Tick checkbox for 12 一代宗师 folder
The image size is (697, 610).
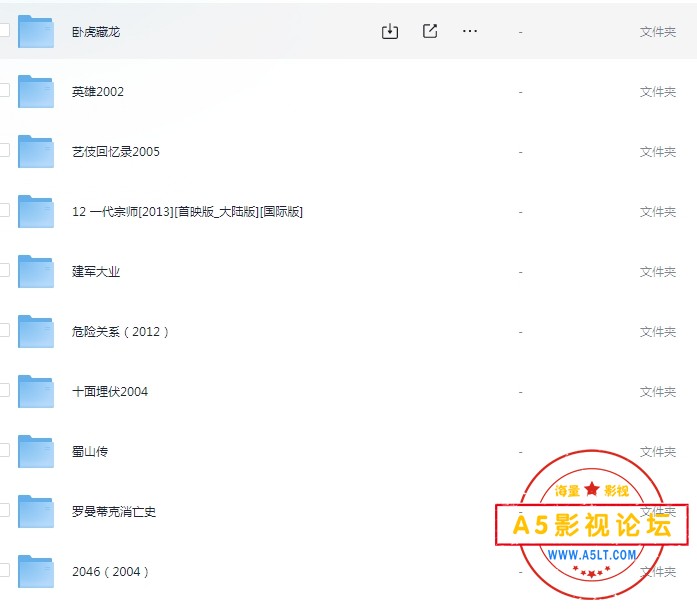(4, 210)
